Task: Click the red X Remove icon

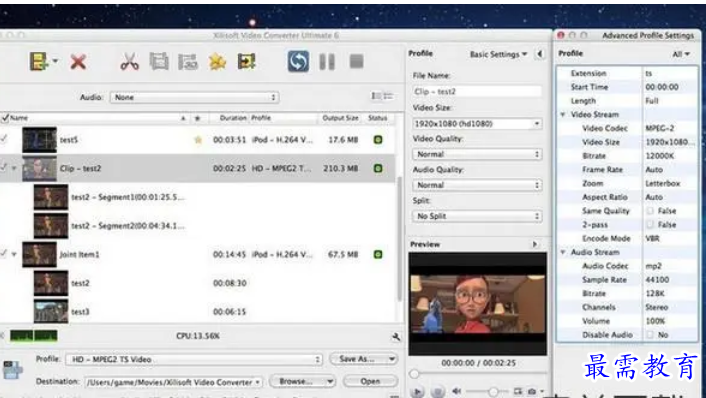Action: tap(78, 62)
